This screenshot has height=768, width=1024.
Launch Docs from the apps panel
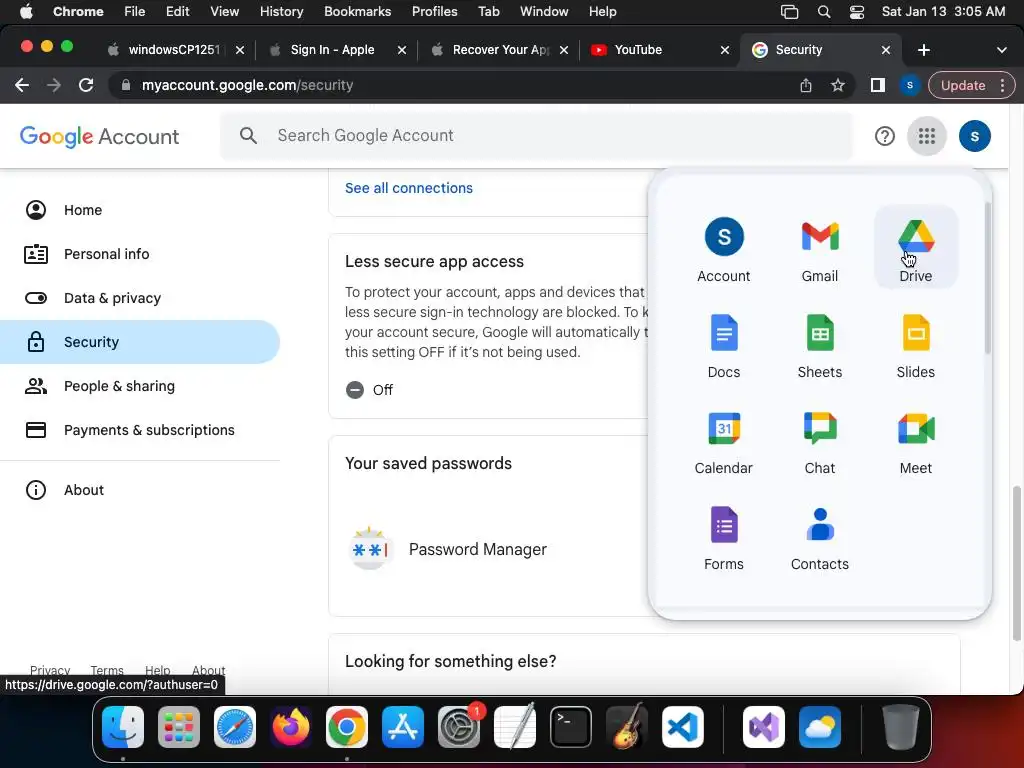724,344
